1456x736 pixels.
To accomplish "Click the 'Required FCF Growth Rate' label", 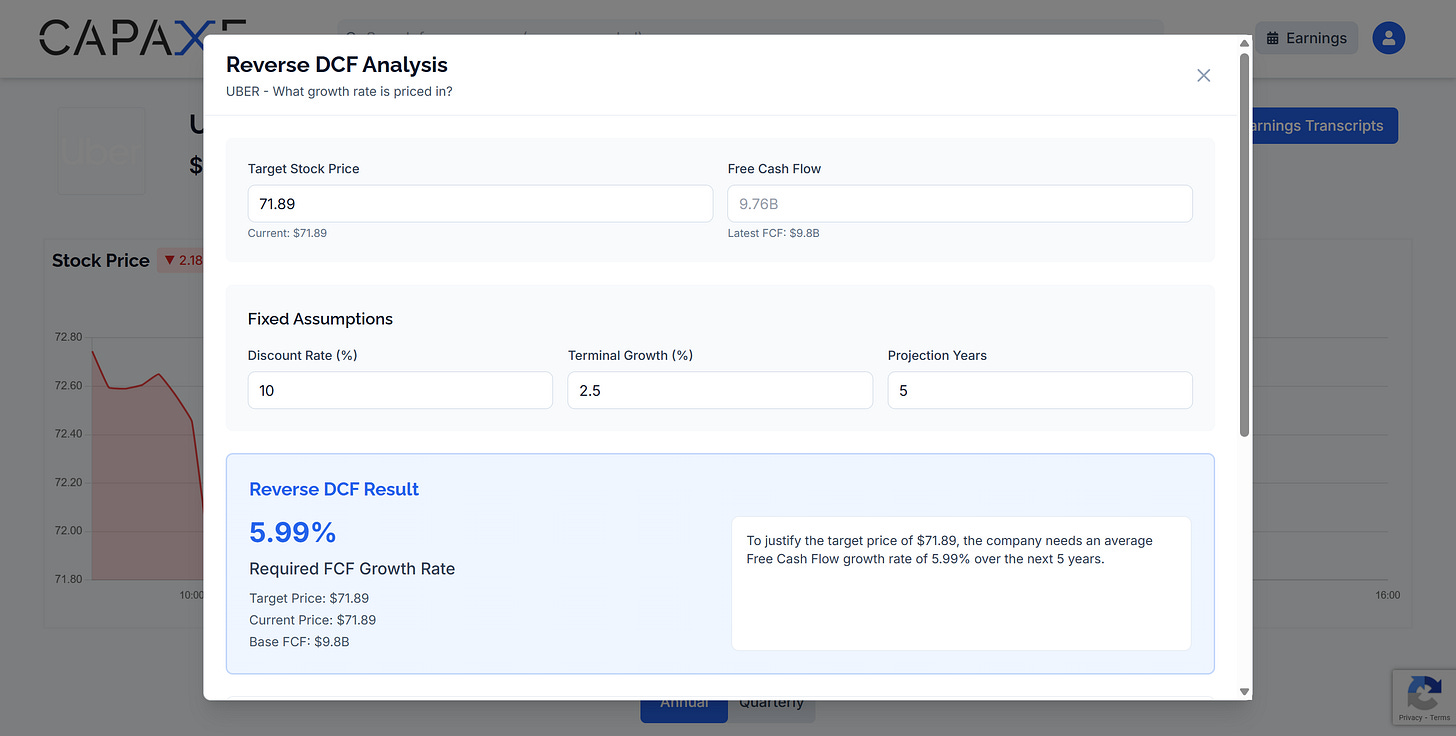I will [x=352, y=569].
